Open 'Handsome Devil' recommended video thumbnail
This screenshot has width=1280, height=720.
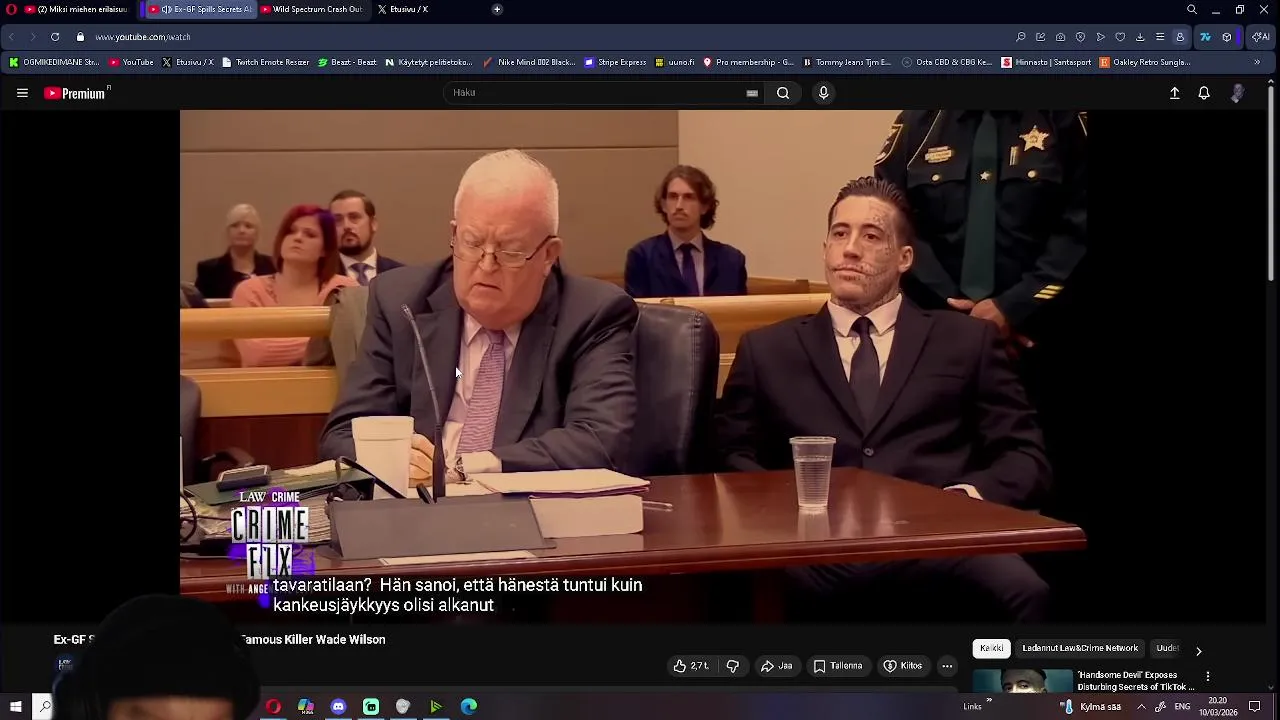(1022, 681)
